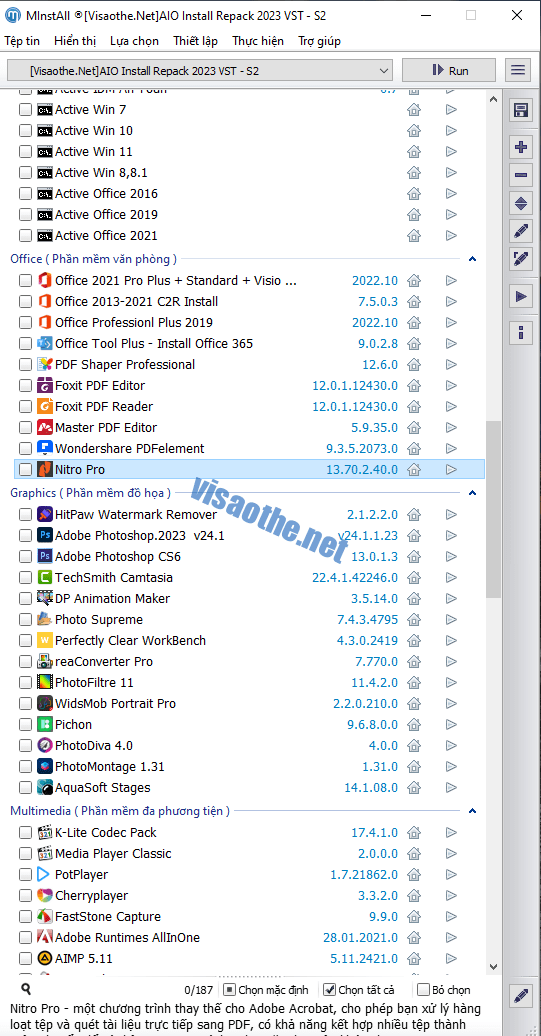Click the Run button

(449, 70)
